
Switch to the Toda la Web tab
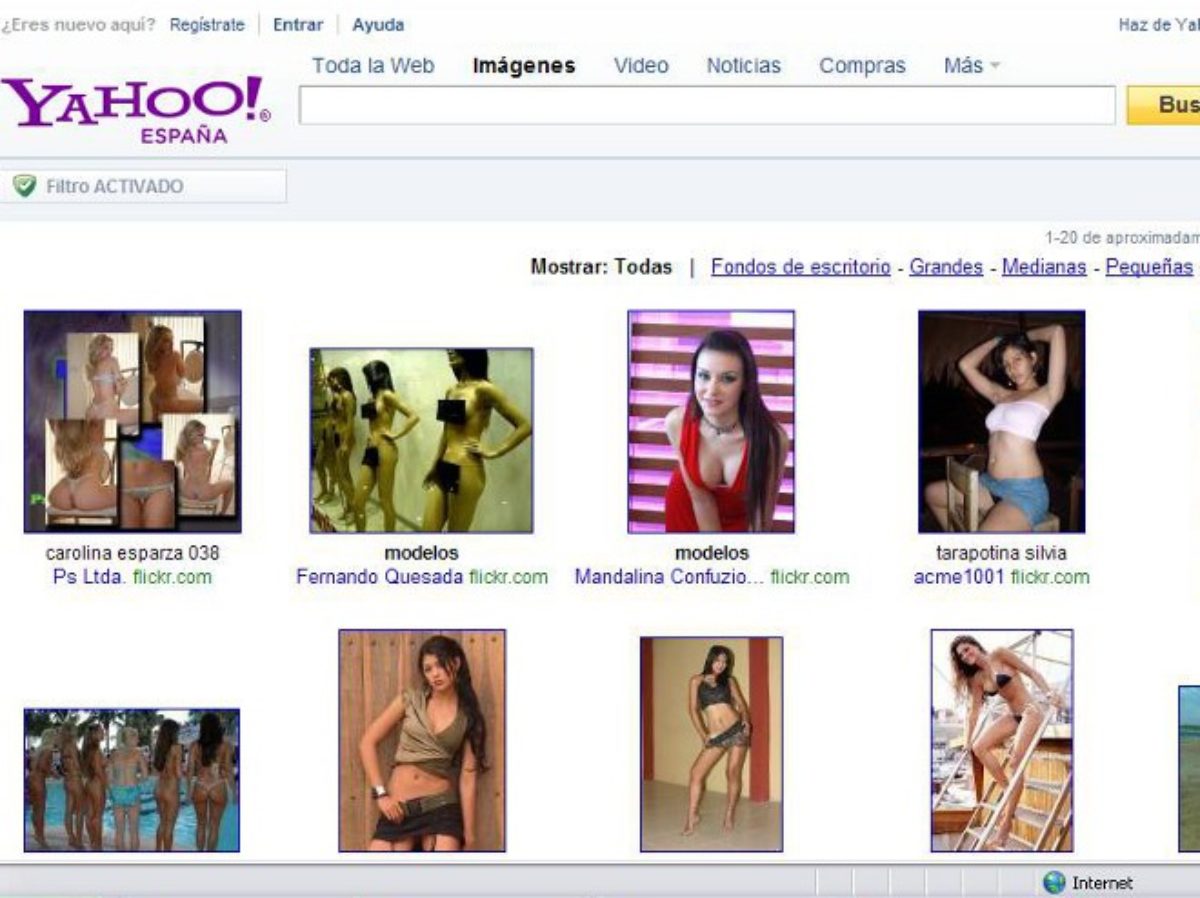[x=373, y=66]
